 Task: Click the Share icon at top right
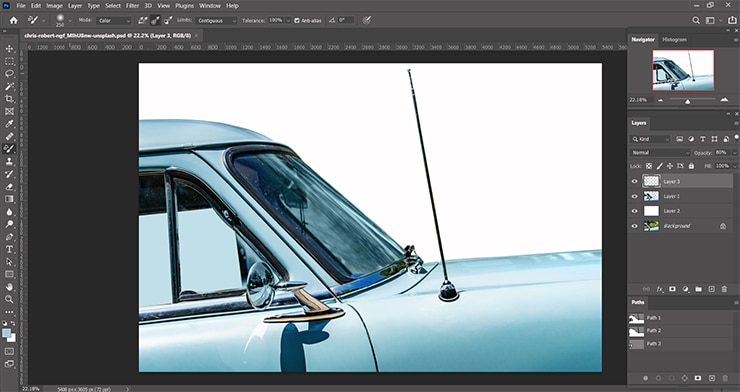(x=732, y=20)
